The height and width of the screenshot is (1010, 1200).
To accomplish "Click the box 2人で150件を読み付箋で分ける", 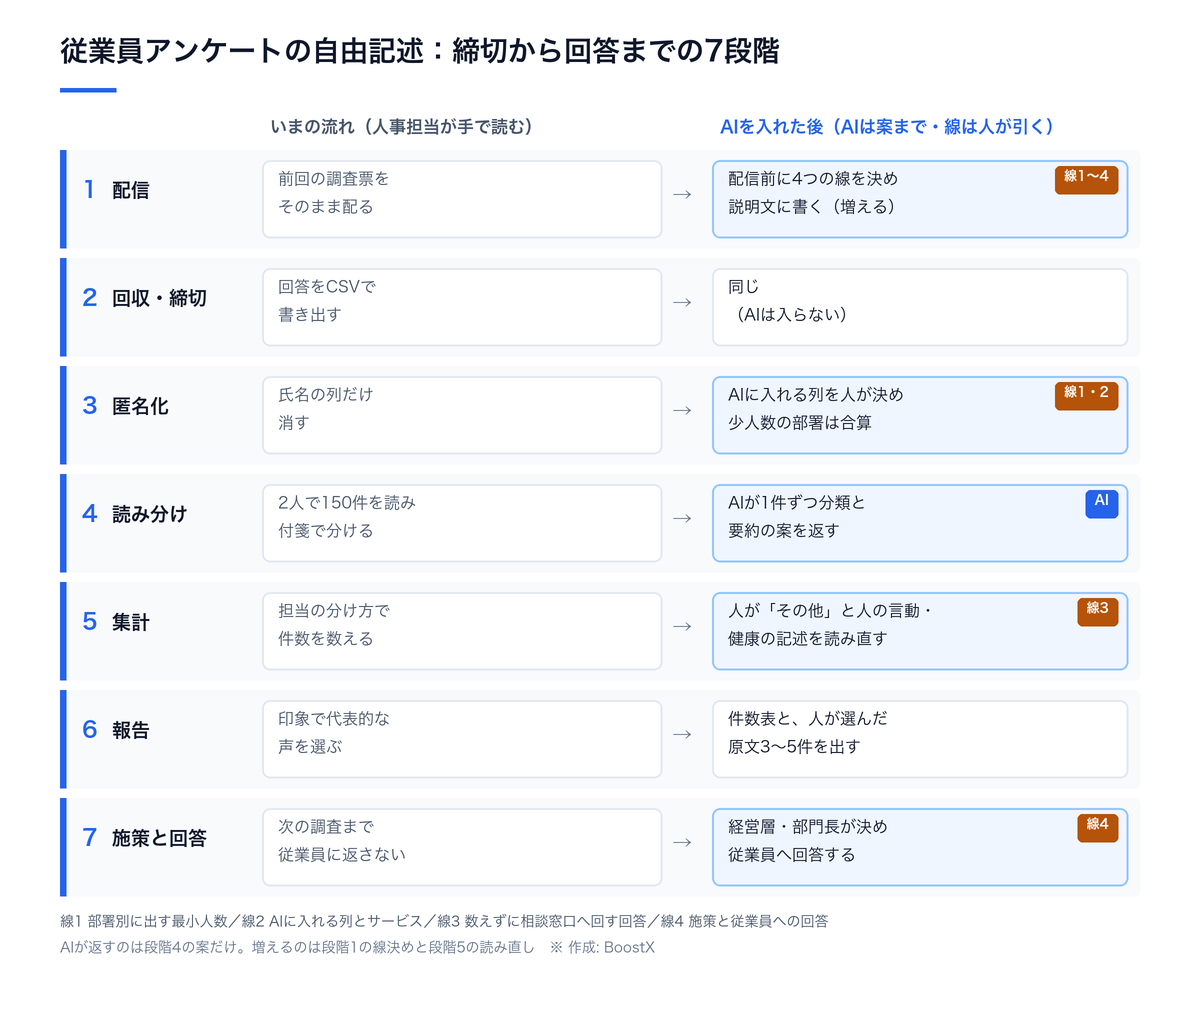I will click(x=462, y=523).
